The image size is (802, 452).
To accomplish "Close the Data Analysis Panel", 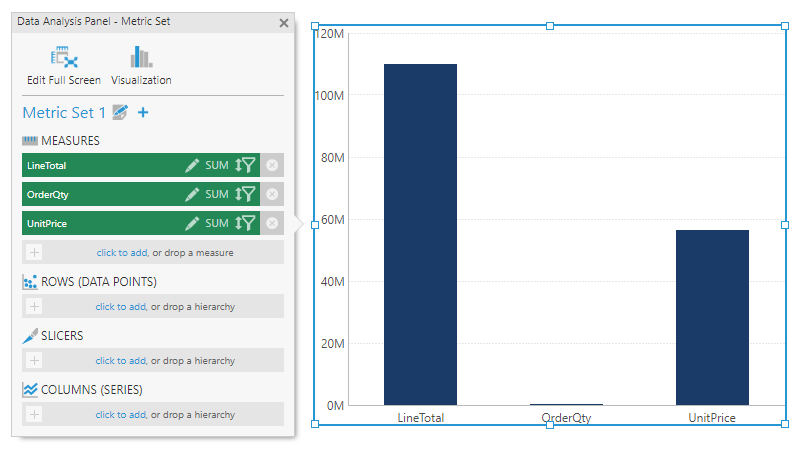I will click(x=284, y=22).
